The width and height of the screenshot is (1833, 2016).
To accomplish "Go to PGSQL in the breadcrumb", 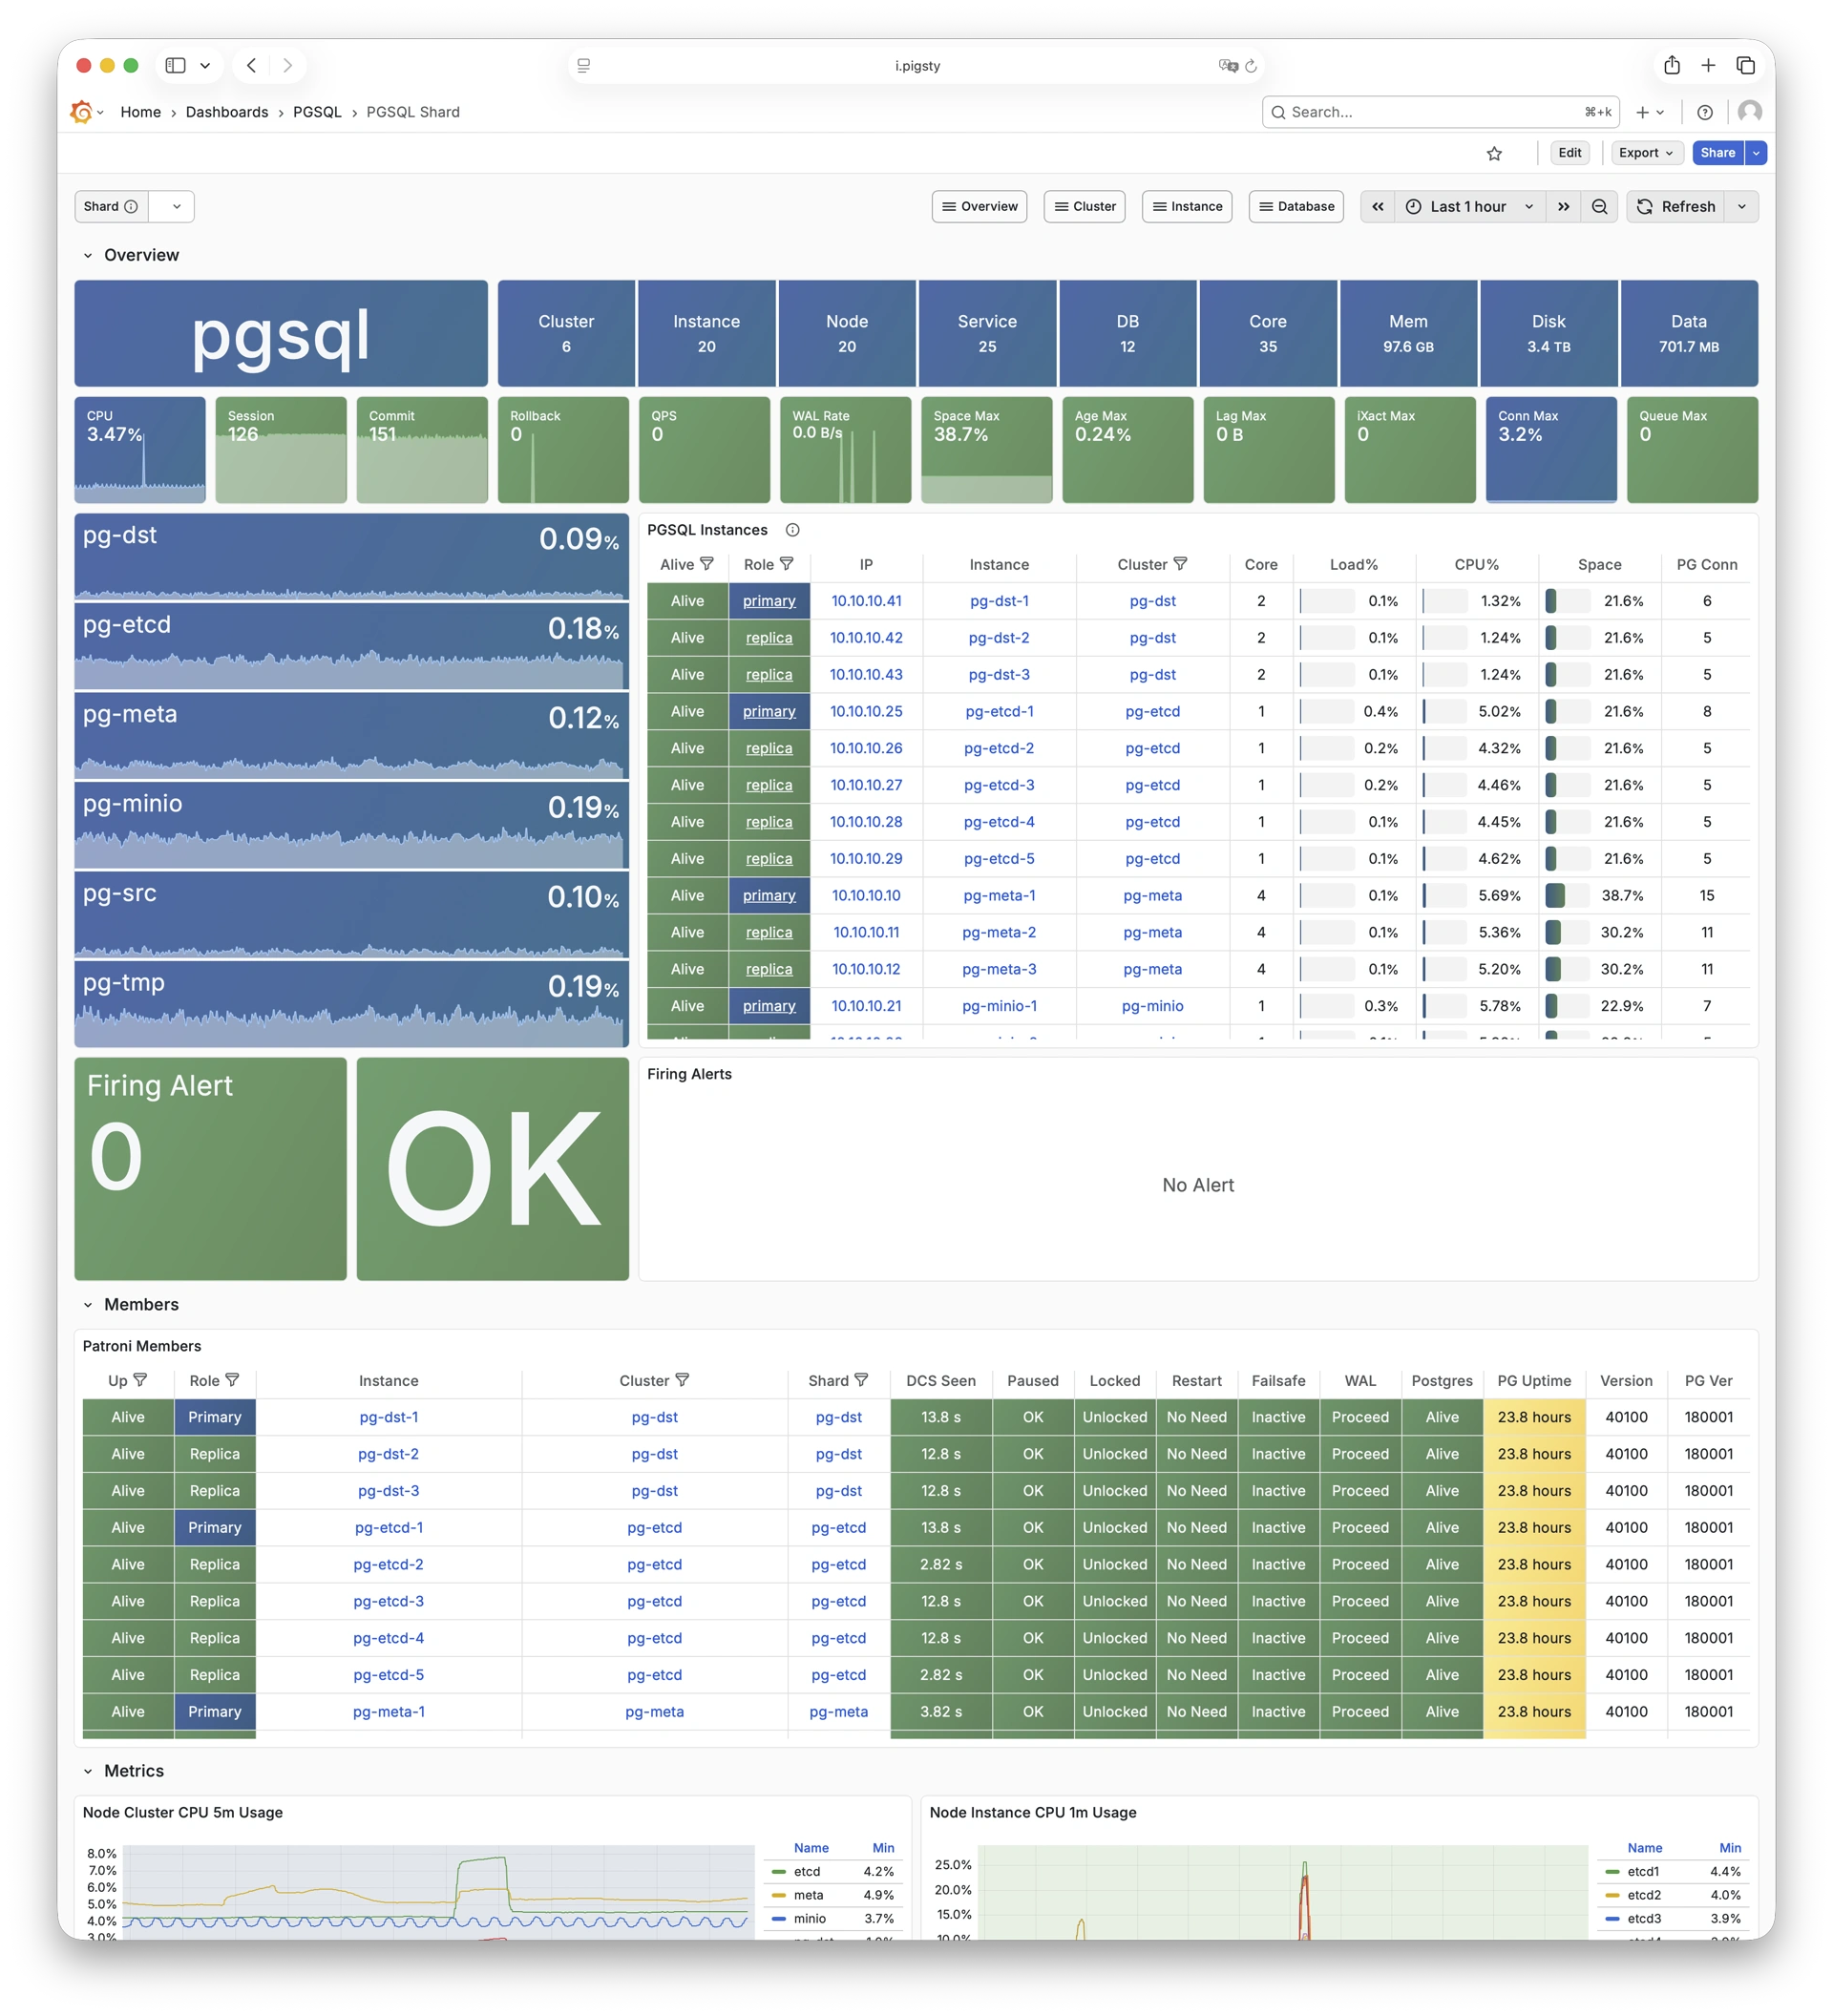I will point(317,112).
